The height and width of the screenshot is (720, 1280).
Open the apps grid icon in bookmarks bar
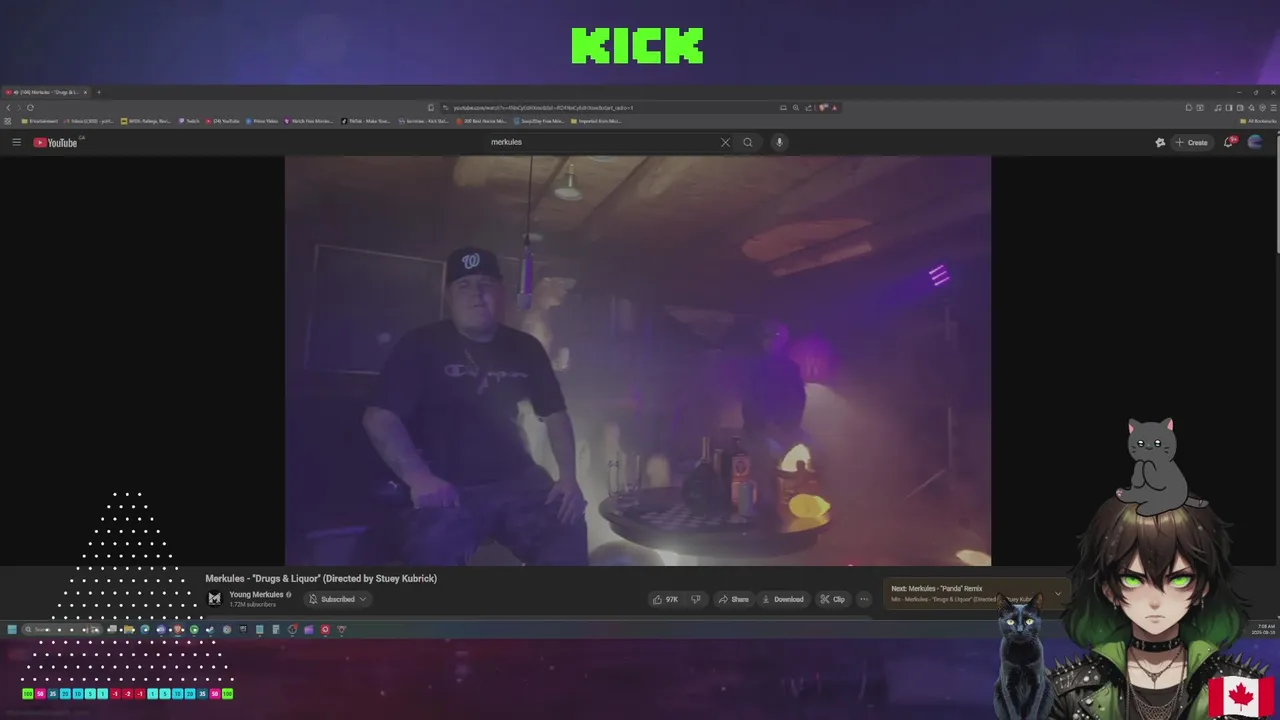[x=8, y=121]
